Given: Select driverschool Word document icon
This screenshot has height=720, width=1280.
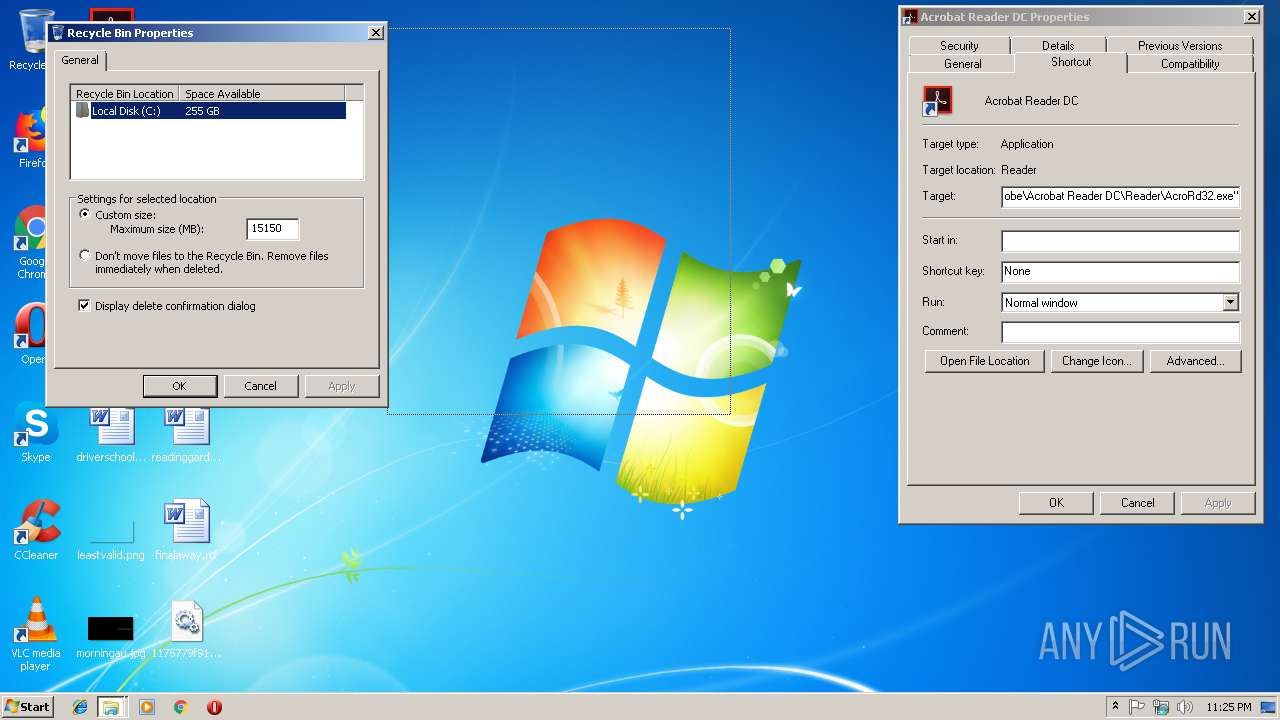Looking at the screenshot, I should 111,432.
